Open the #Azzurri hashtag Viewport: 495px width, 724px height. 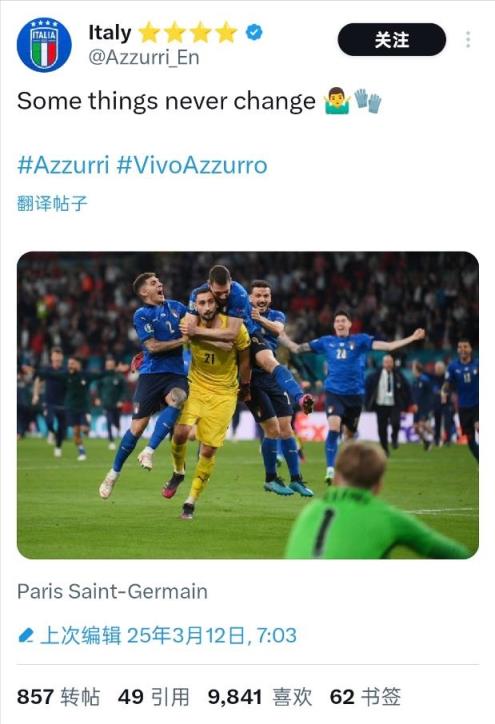(63, 165)
